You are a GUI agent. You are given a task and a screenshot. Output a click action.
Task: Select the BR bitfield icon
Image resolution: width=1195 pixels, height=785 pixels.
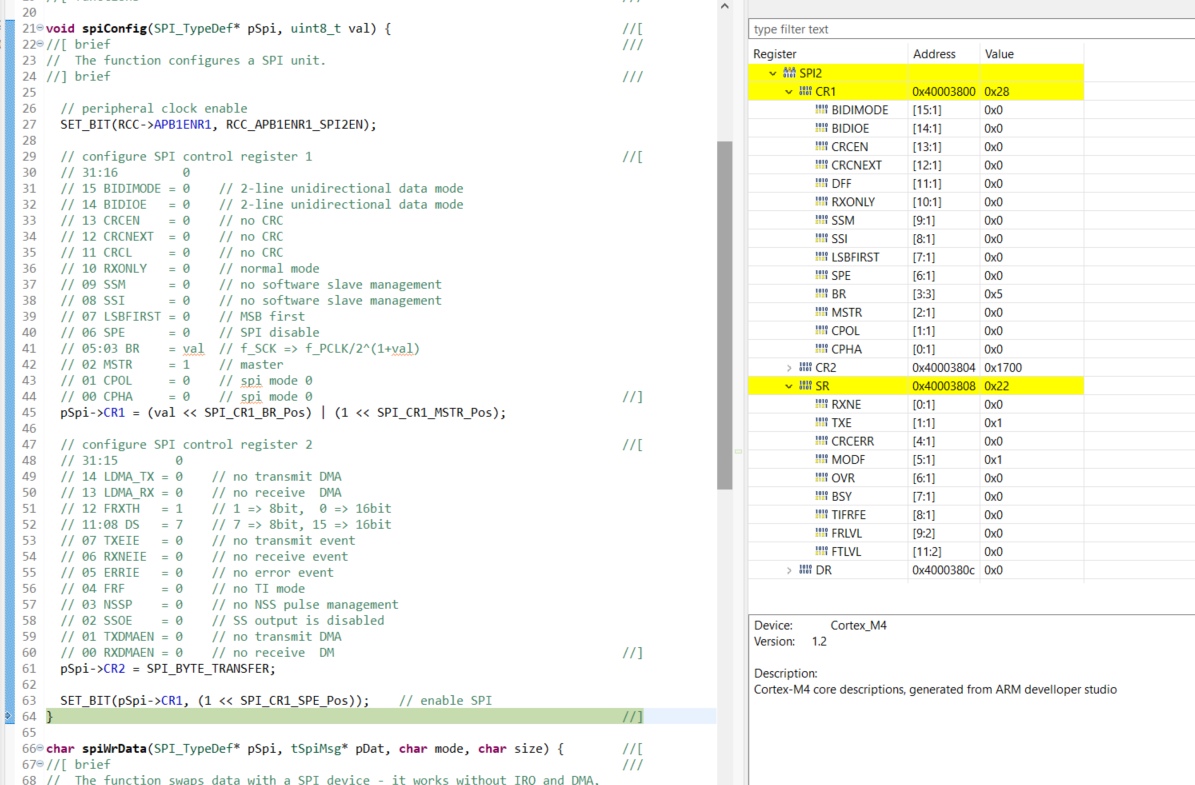pos(821,293)
